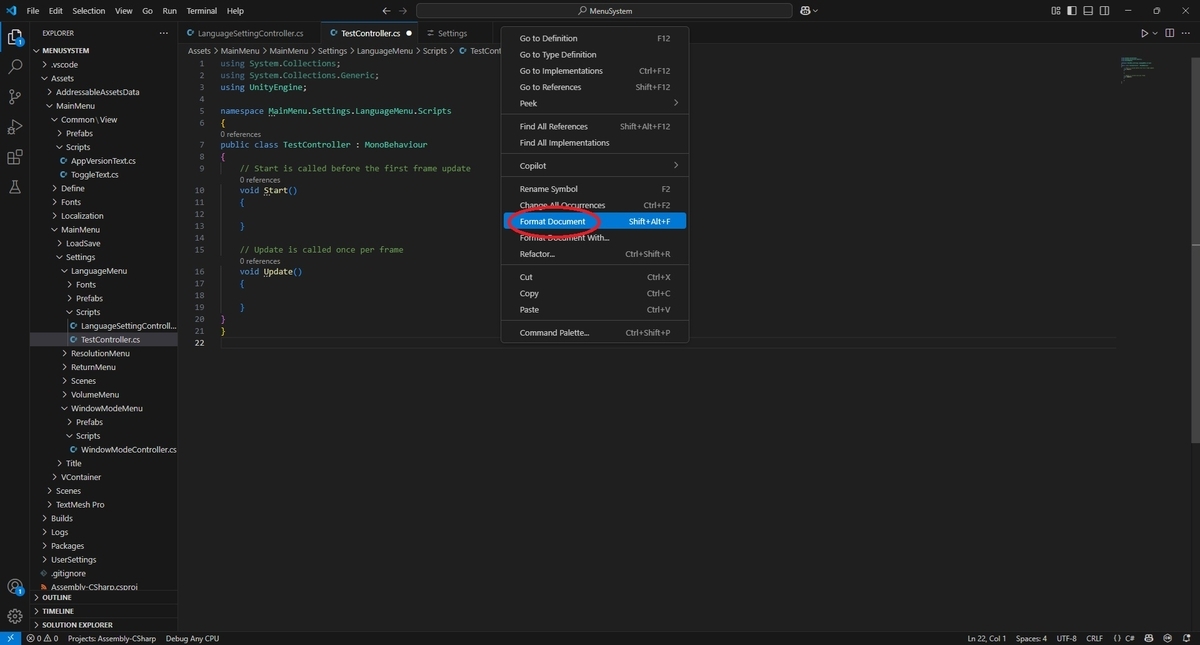Choose Format Document from the context menu
Screen dimensions: 1200x645
[551, 221]
